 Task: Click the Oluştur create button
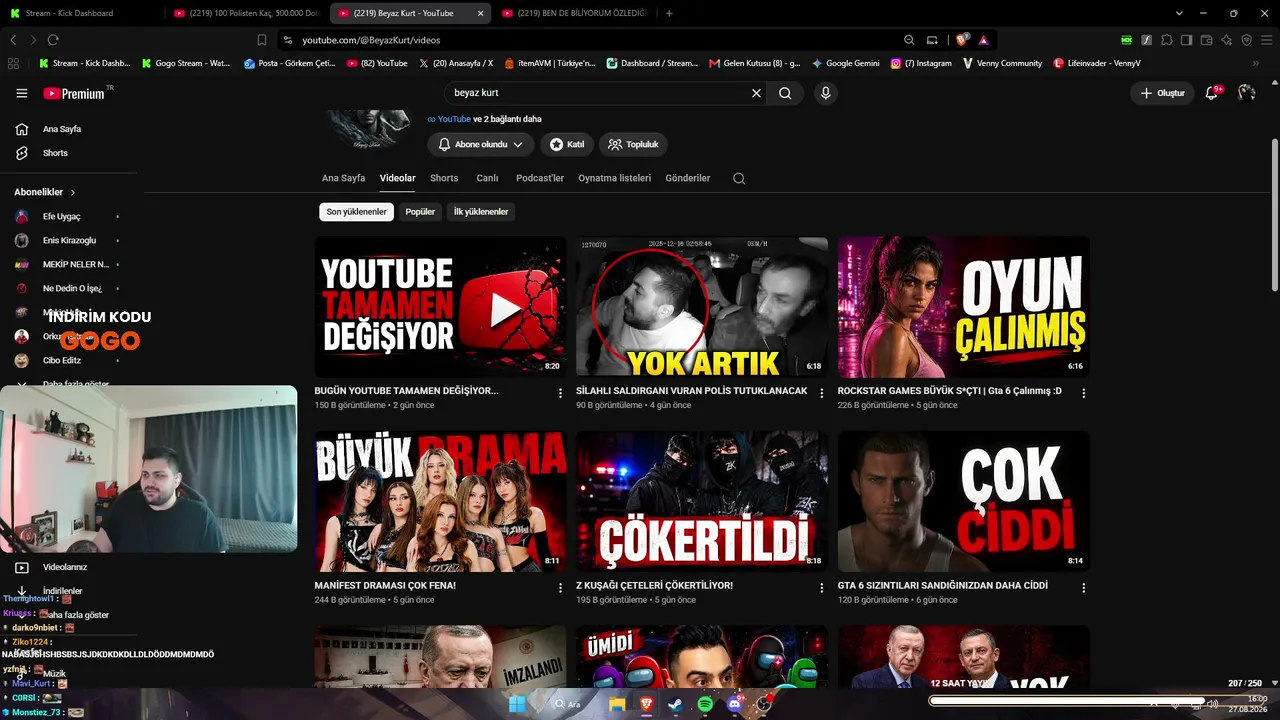[1162, 93]
